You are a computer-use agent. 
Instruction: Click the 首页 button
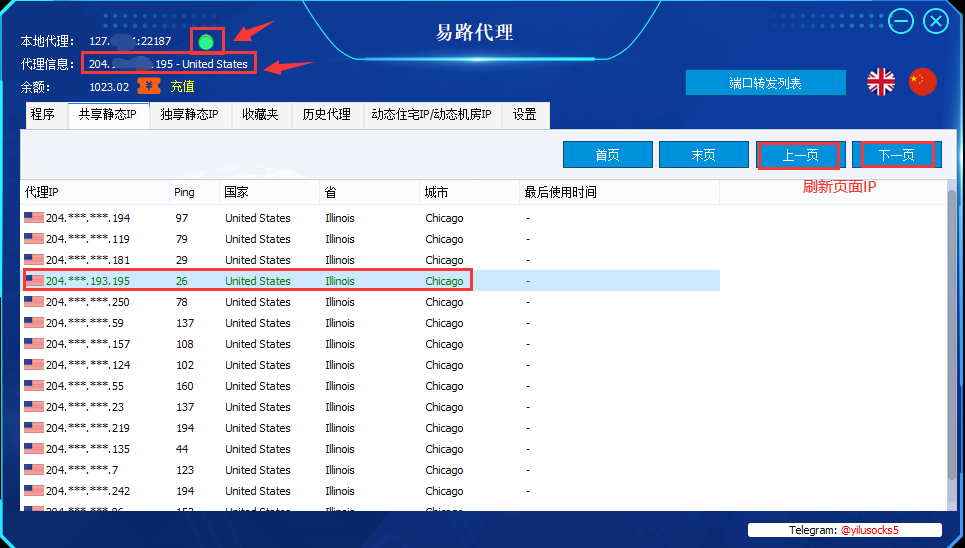click(x=608, y=155)
